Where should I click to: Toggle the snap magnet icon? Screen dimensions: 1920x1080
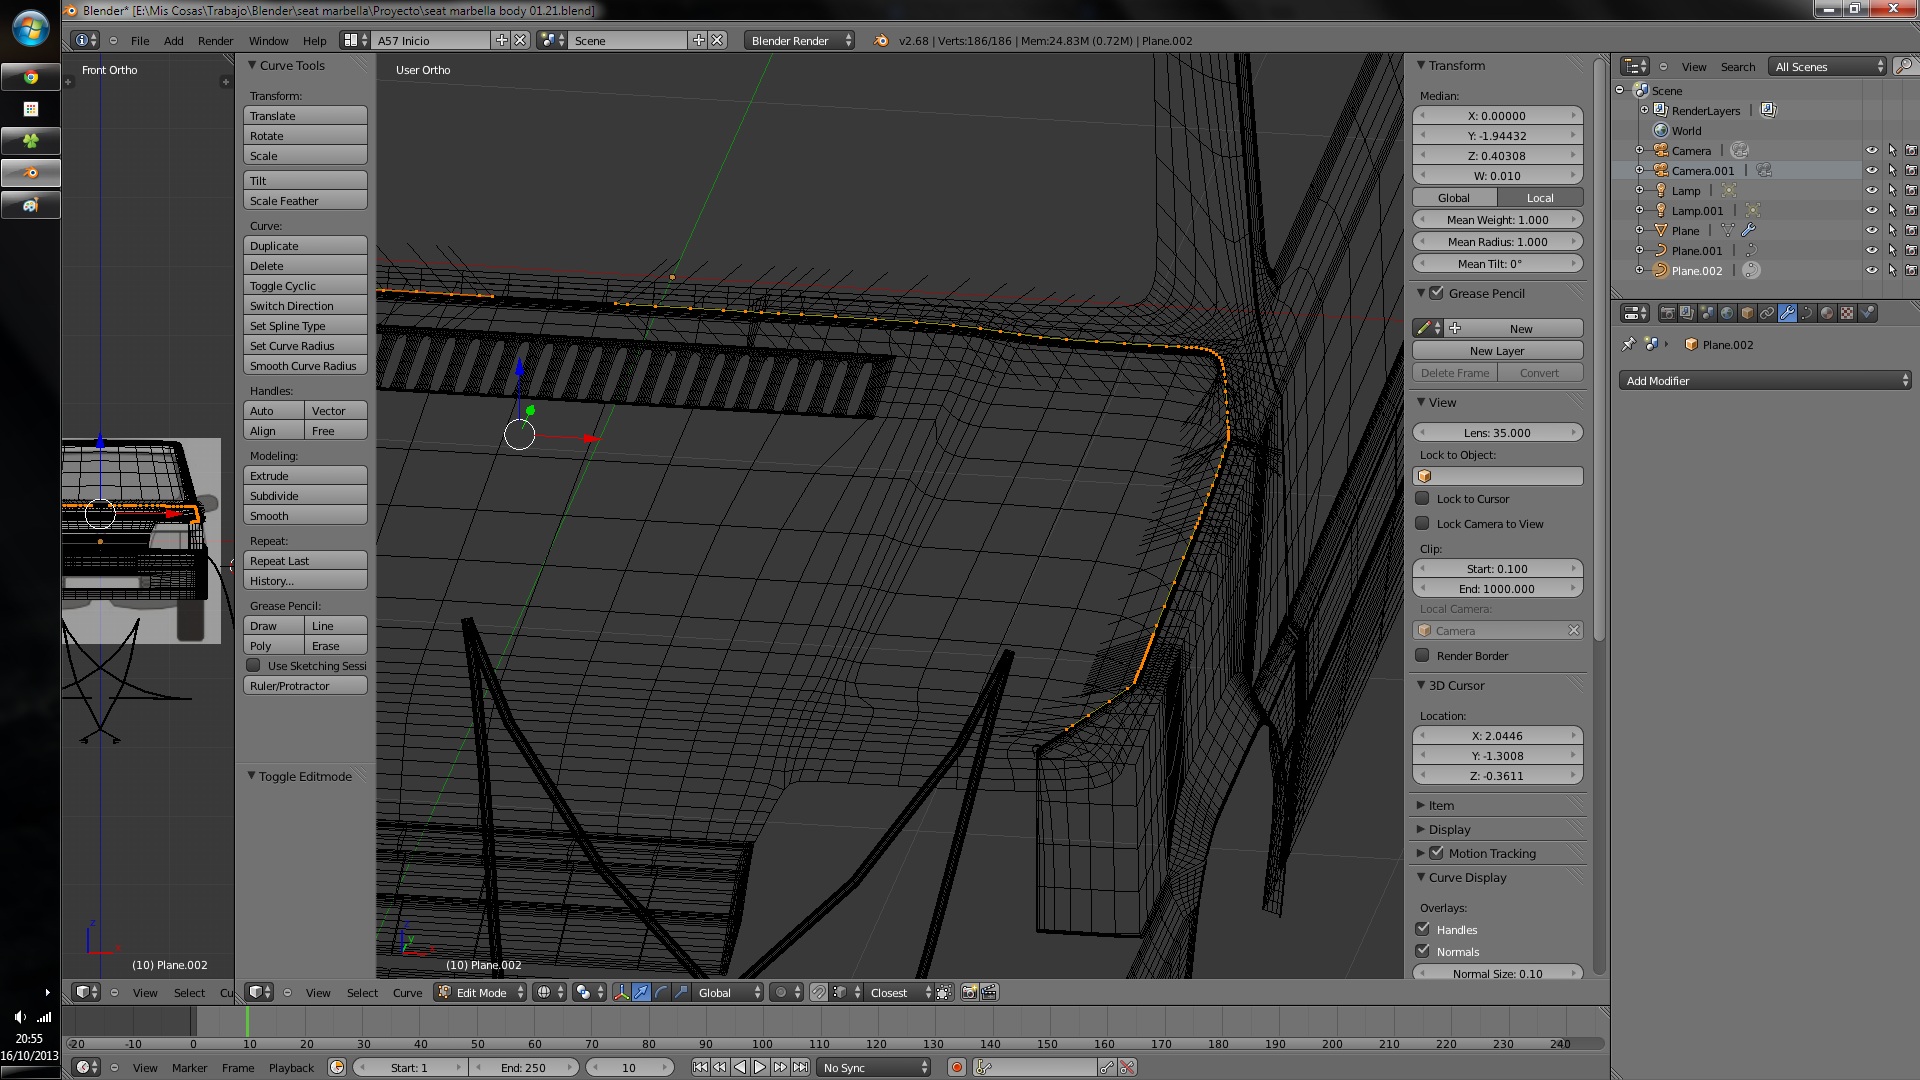click(819, 992)
